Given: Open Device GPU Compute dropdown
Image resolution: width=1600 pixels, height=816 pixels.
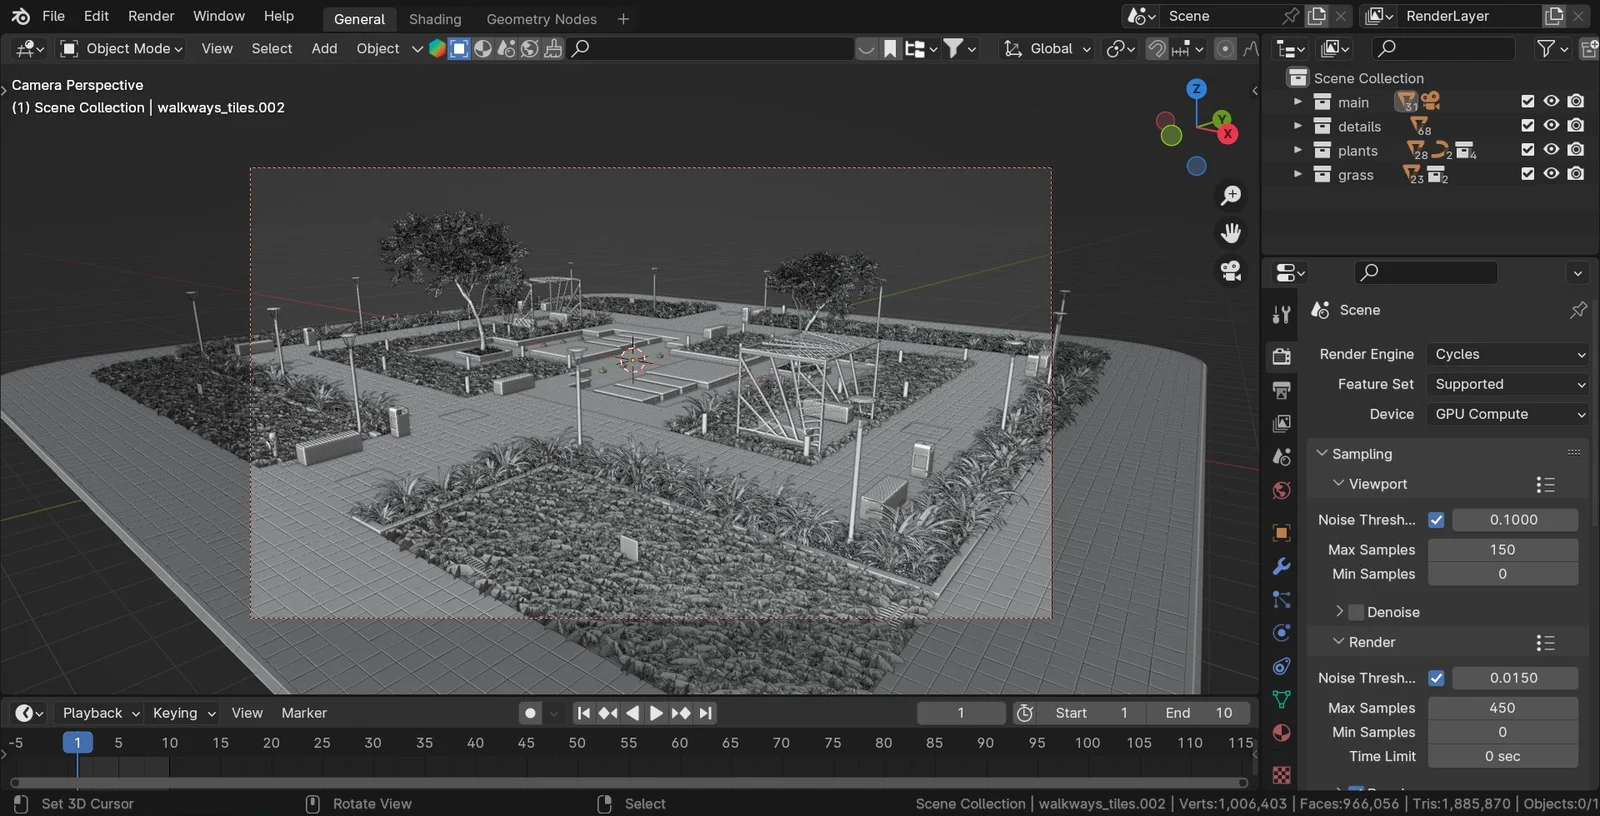Looking at the screenshot, I should point(1508,414).
